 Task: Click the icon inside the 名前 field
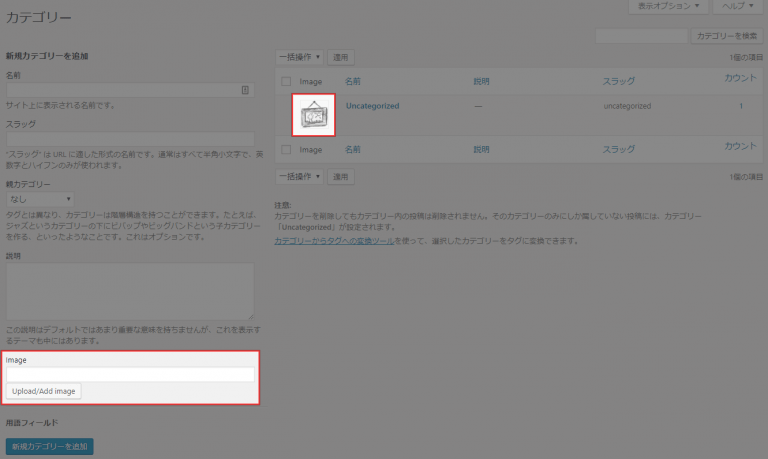click(246, 90)
